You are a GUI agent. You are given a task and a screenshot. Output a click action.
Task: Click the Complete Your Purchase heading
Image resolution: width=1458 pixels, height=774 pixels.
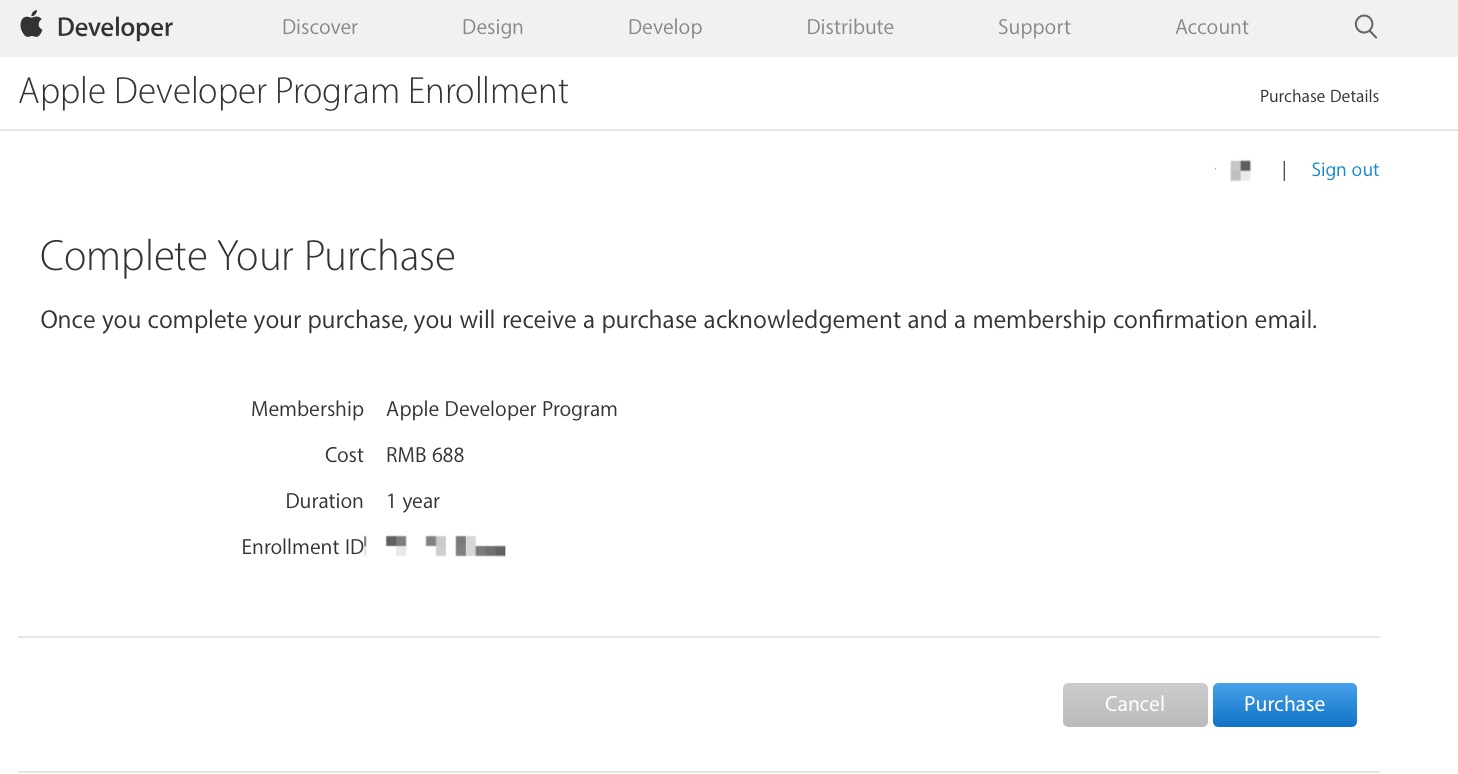[248, 257]
